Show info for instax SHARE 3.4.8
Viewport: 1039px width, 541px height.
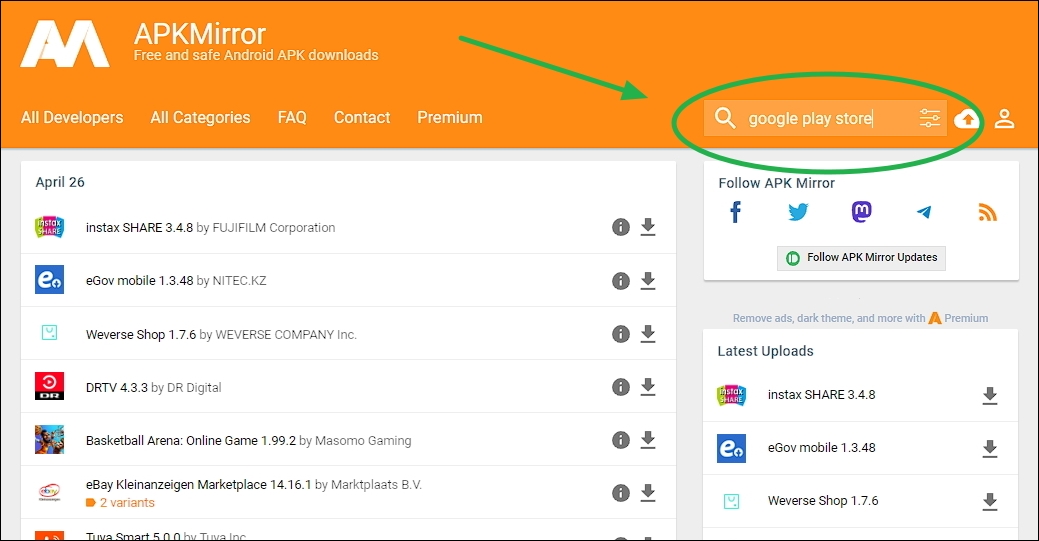(x=621, y=227)
